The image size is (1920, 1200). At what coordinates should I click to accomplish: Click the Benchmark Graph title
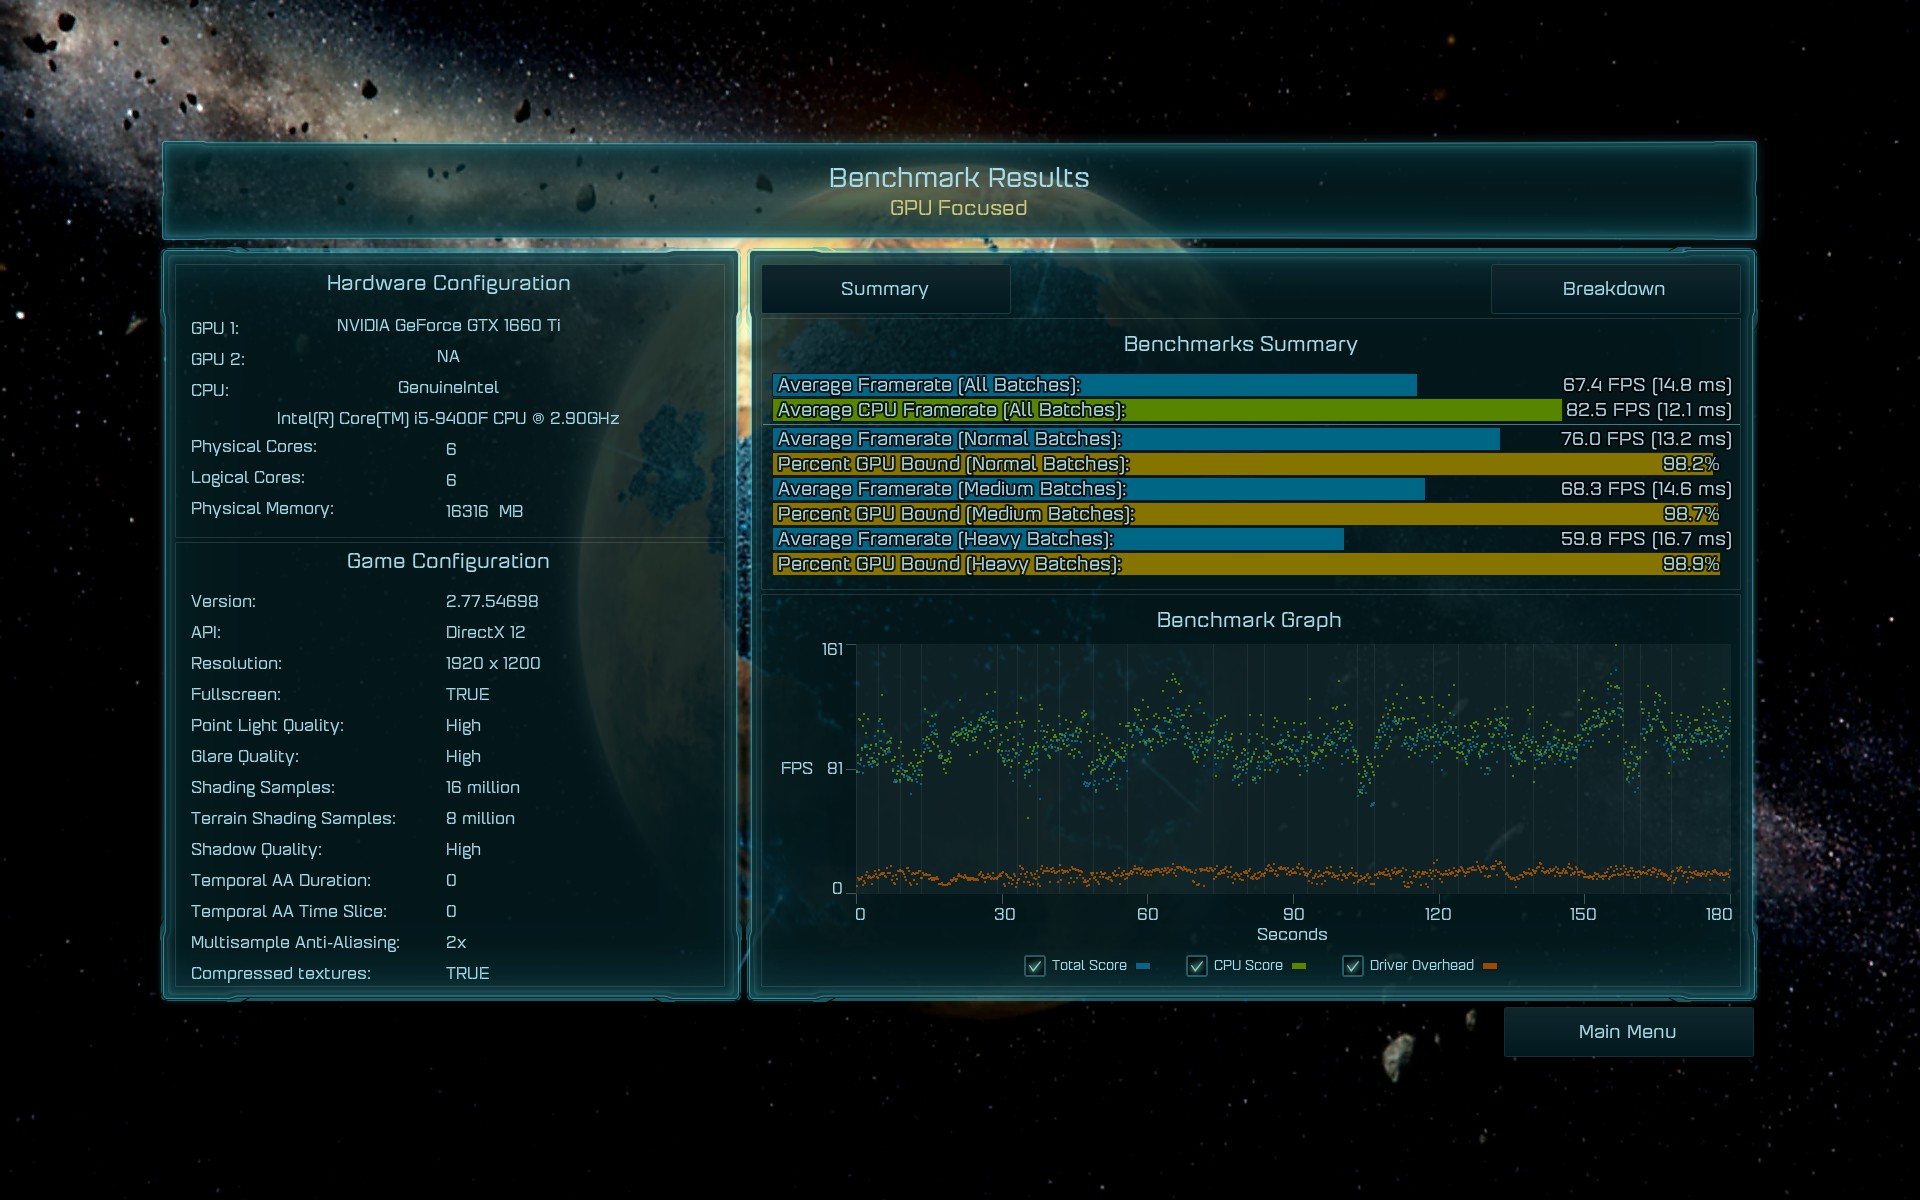point(1248,620)
